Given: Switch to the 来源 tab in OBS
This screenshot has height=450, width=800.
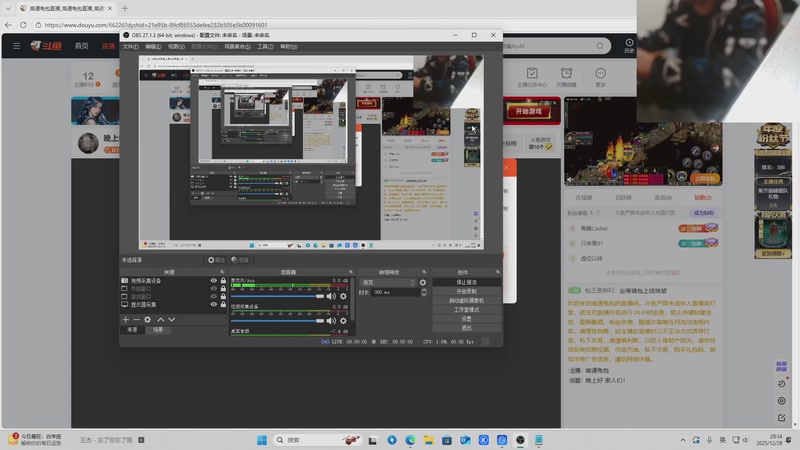Looking at the screenshot, I should [x=132, y=330].
